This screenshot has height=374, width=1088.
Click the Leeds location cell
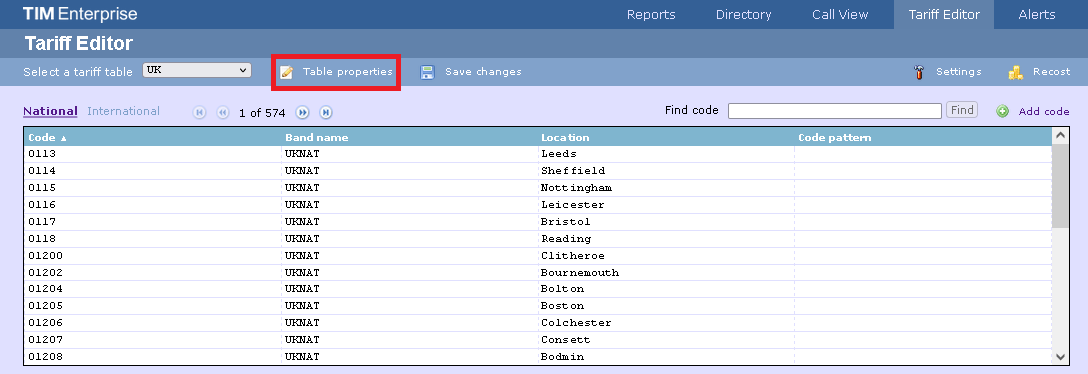(666, 154)
